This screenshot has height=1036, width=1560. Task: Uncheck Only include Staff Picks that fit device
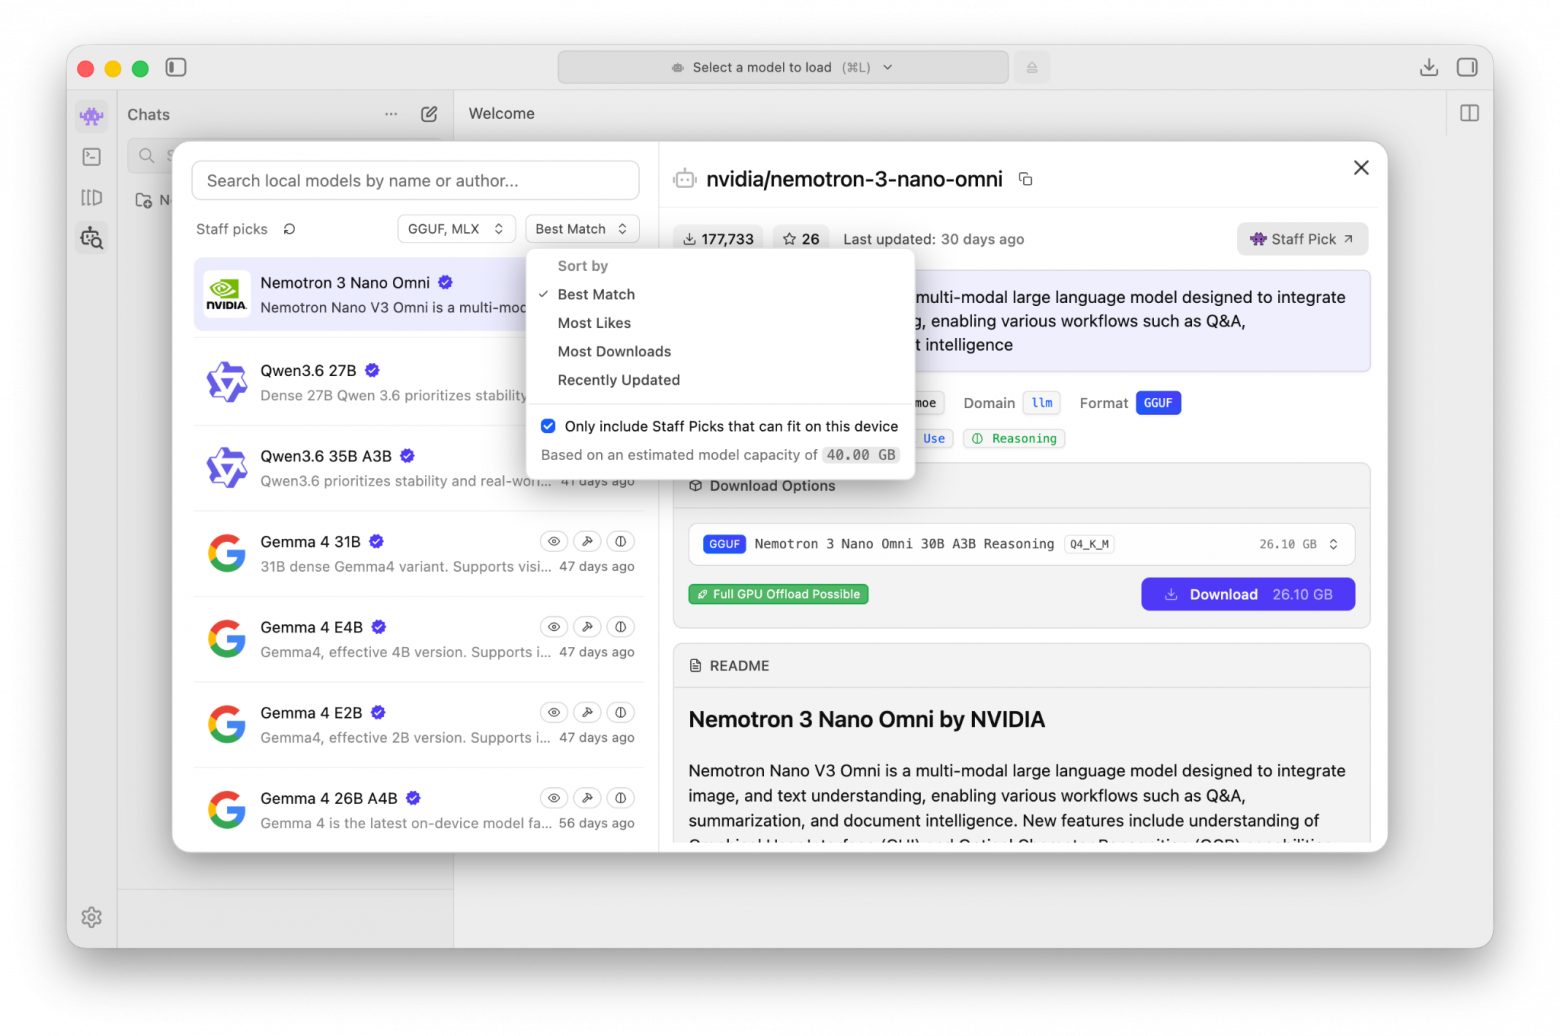548,426
